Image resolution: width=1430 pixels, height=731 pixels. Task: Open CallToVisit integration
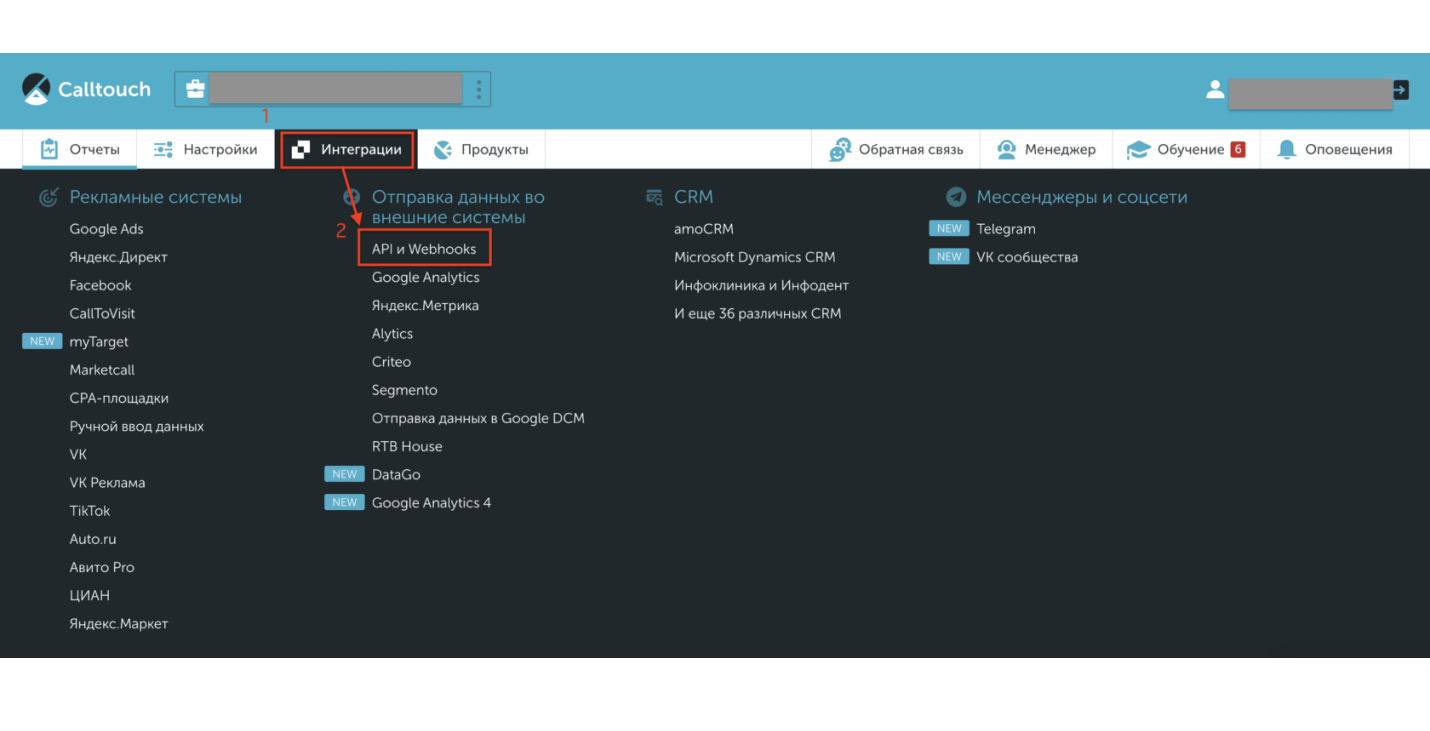tap(102, 313)
